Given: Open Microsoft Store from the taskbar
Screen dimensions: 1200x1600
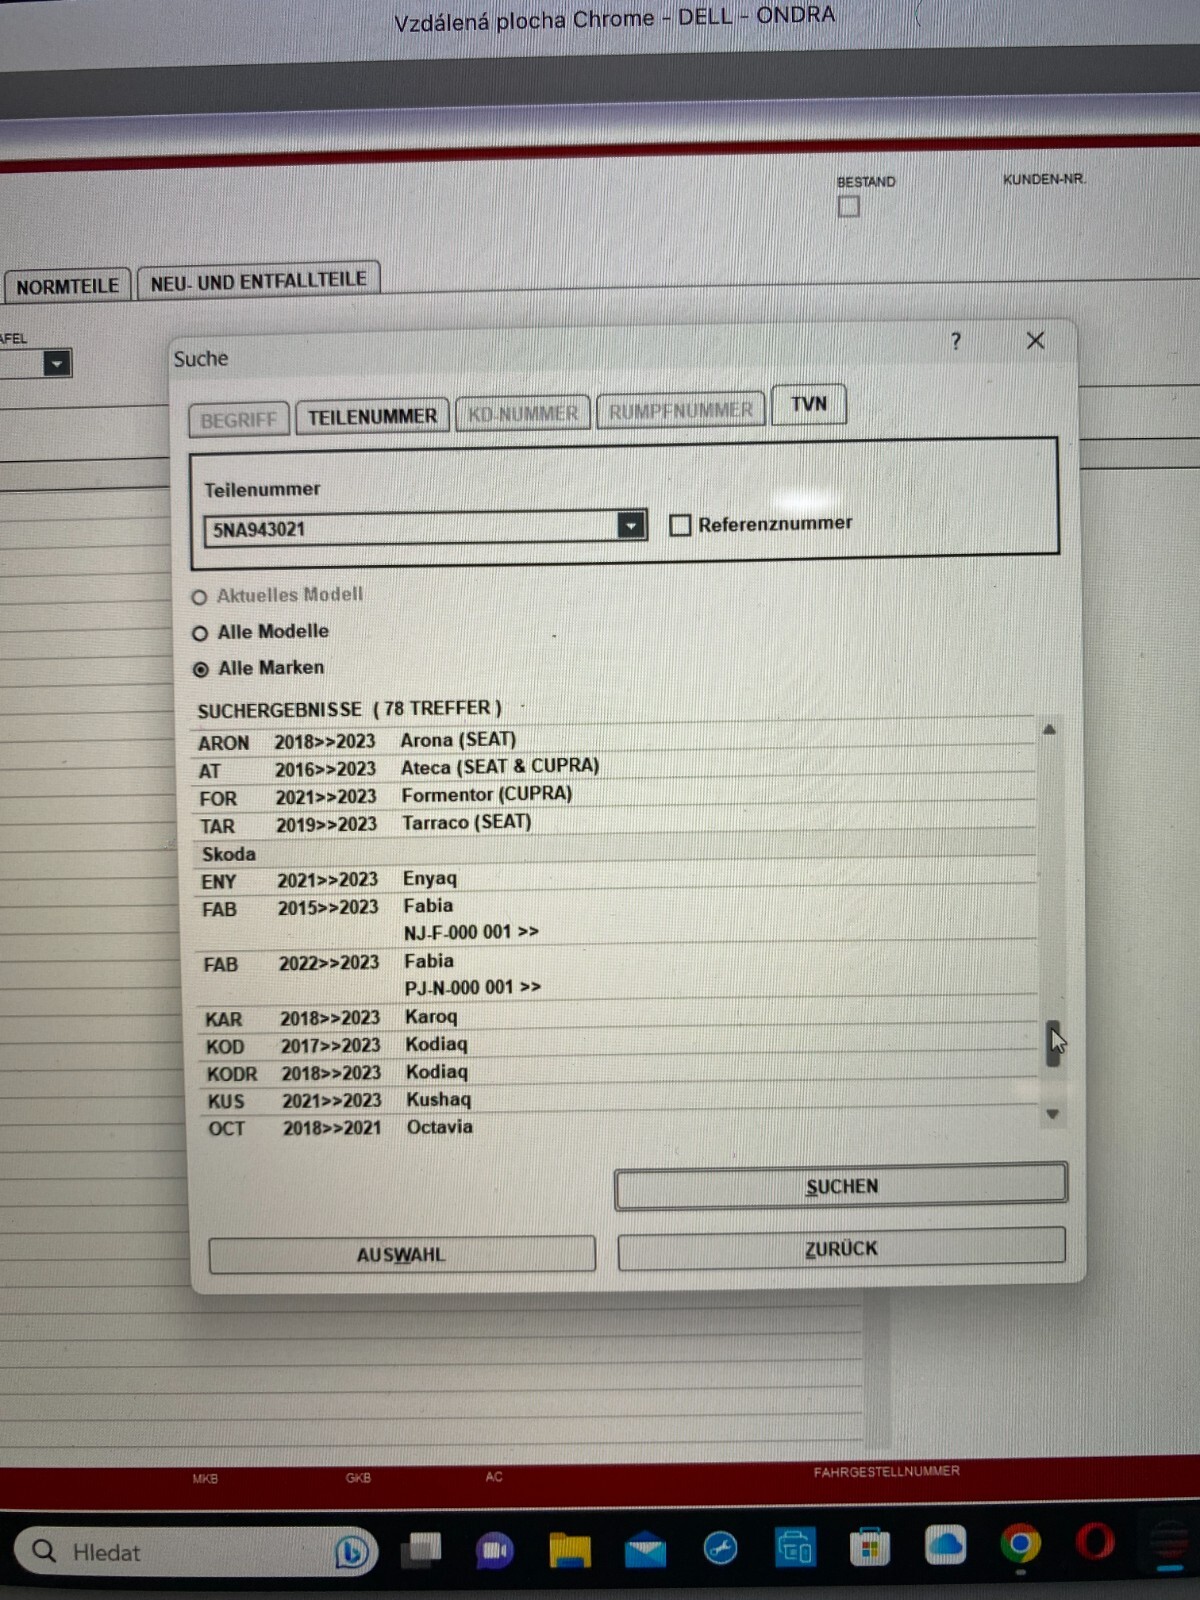Looking at the screenshot, I should coord(869,1548).
